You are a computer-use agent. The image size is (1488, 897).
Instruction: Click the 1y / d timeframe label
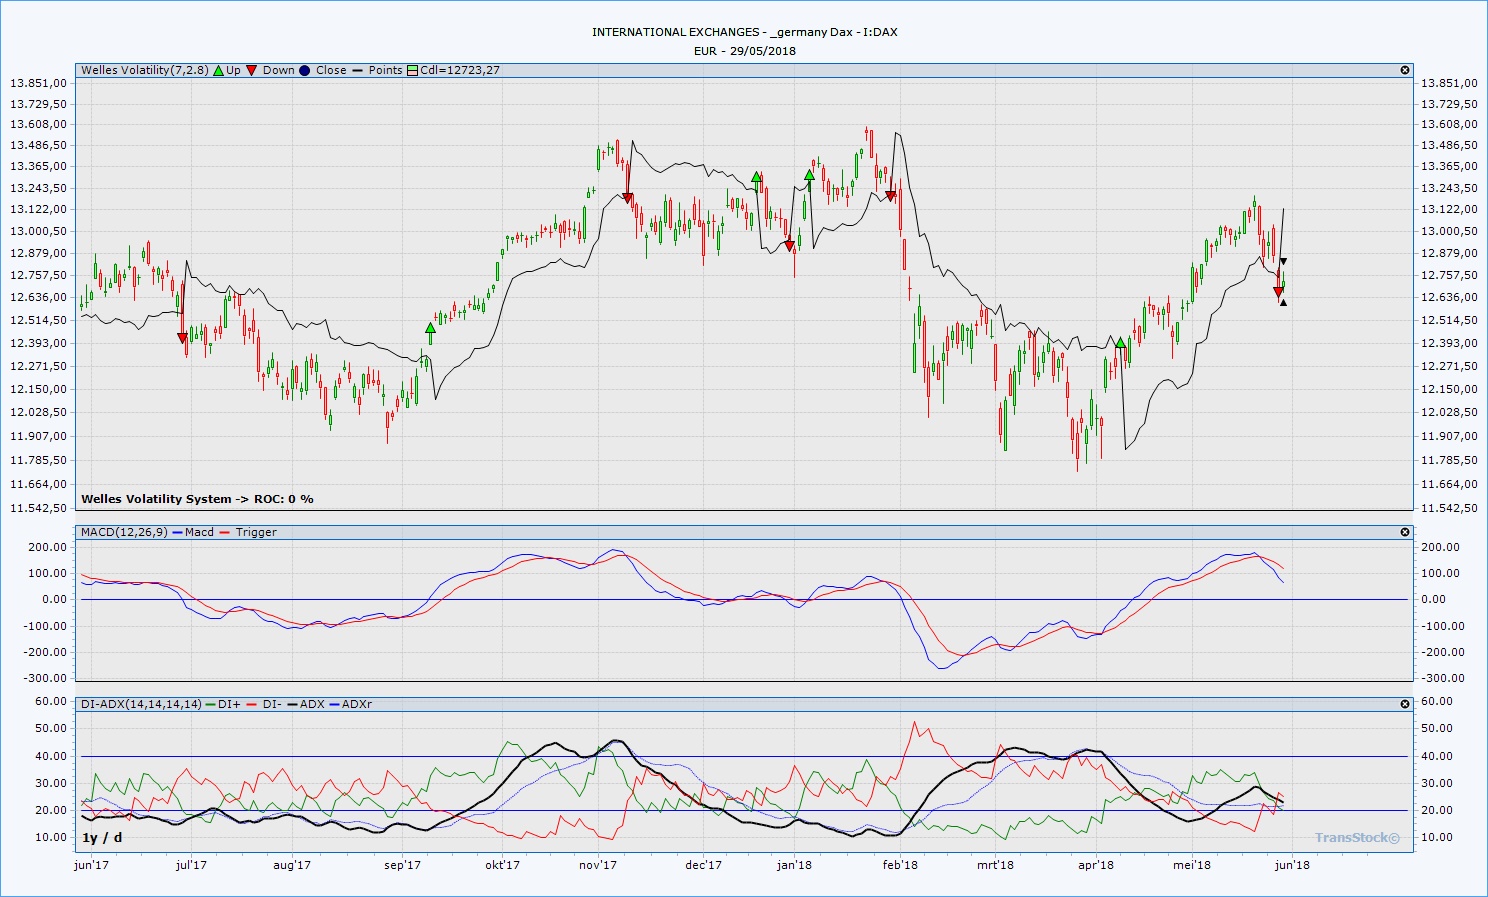[103, 837]
